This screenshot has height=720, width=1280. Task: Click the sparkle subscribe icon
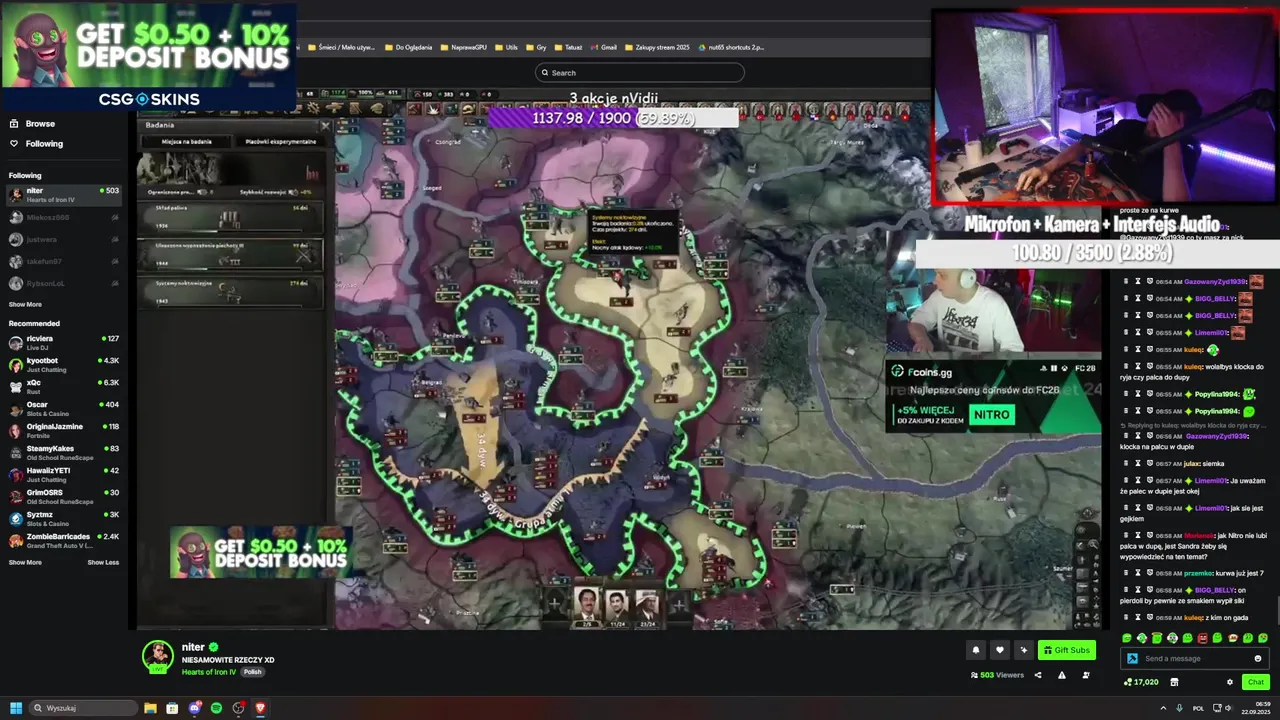click(x=1023, y=650)
